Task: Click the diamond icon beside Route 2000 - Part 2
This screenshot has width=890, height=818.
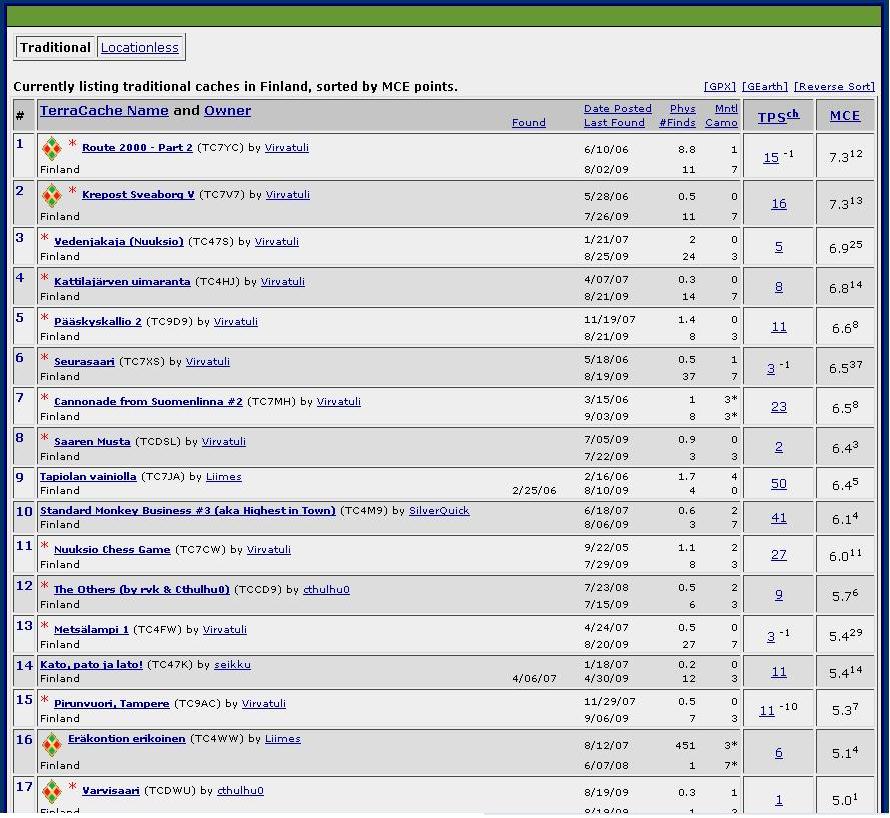Action: click(x=51, y=149)
